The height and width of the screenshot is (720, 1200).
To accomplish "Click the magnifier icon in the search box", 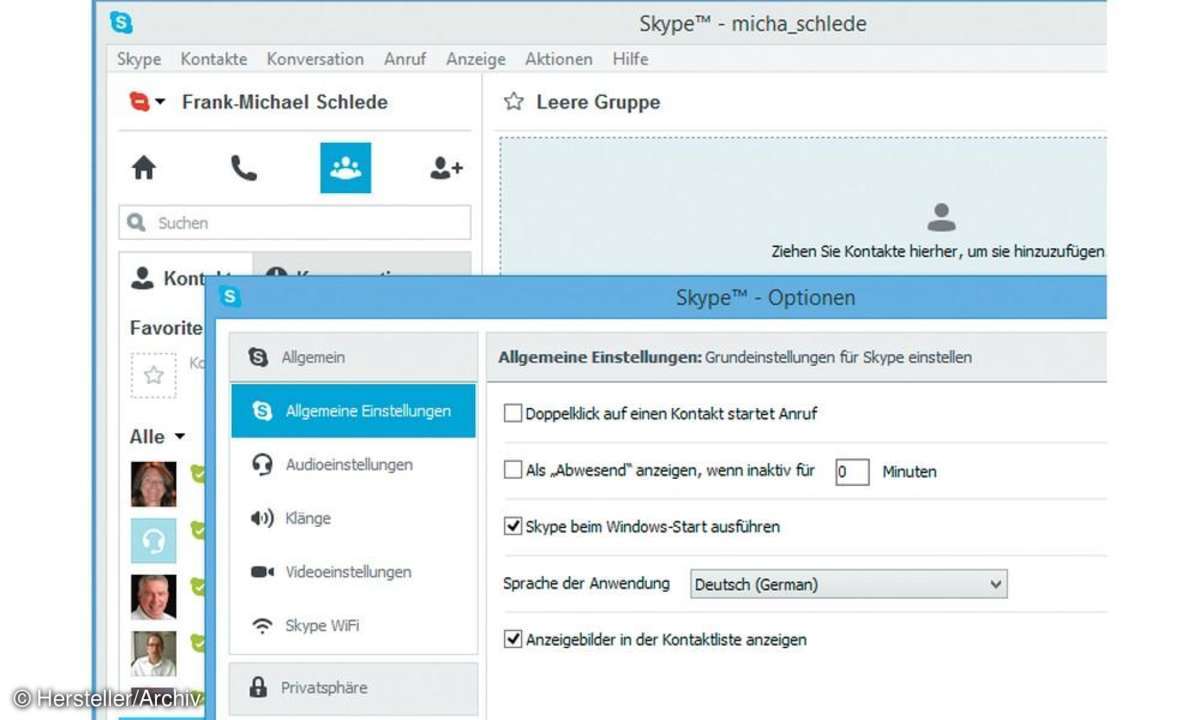I will click(136, 223).
